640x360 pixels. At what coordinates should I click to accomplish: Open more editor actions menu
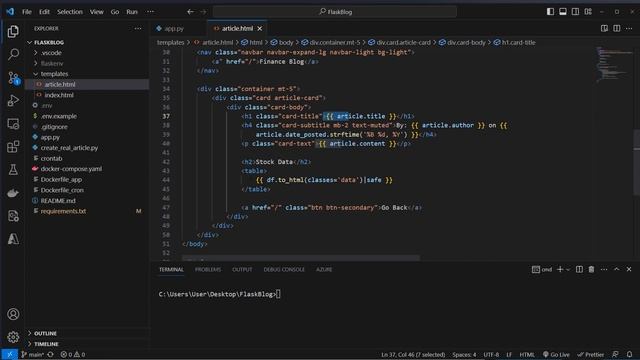tap(629, 28)
